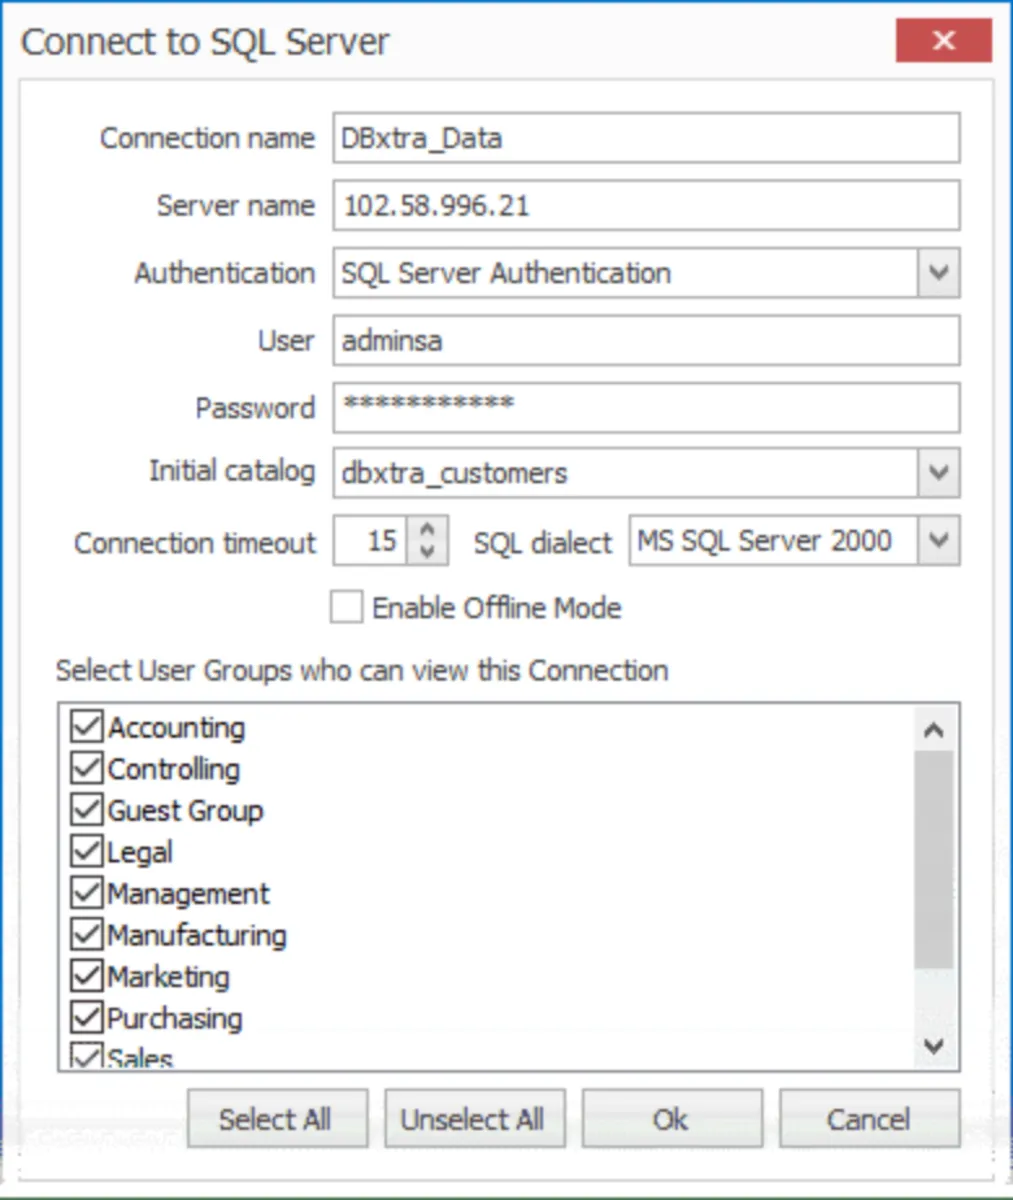Enable Offline Mode checkbox
This screenshot has width=1013, height=1200.
point(347,607)
